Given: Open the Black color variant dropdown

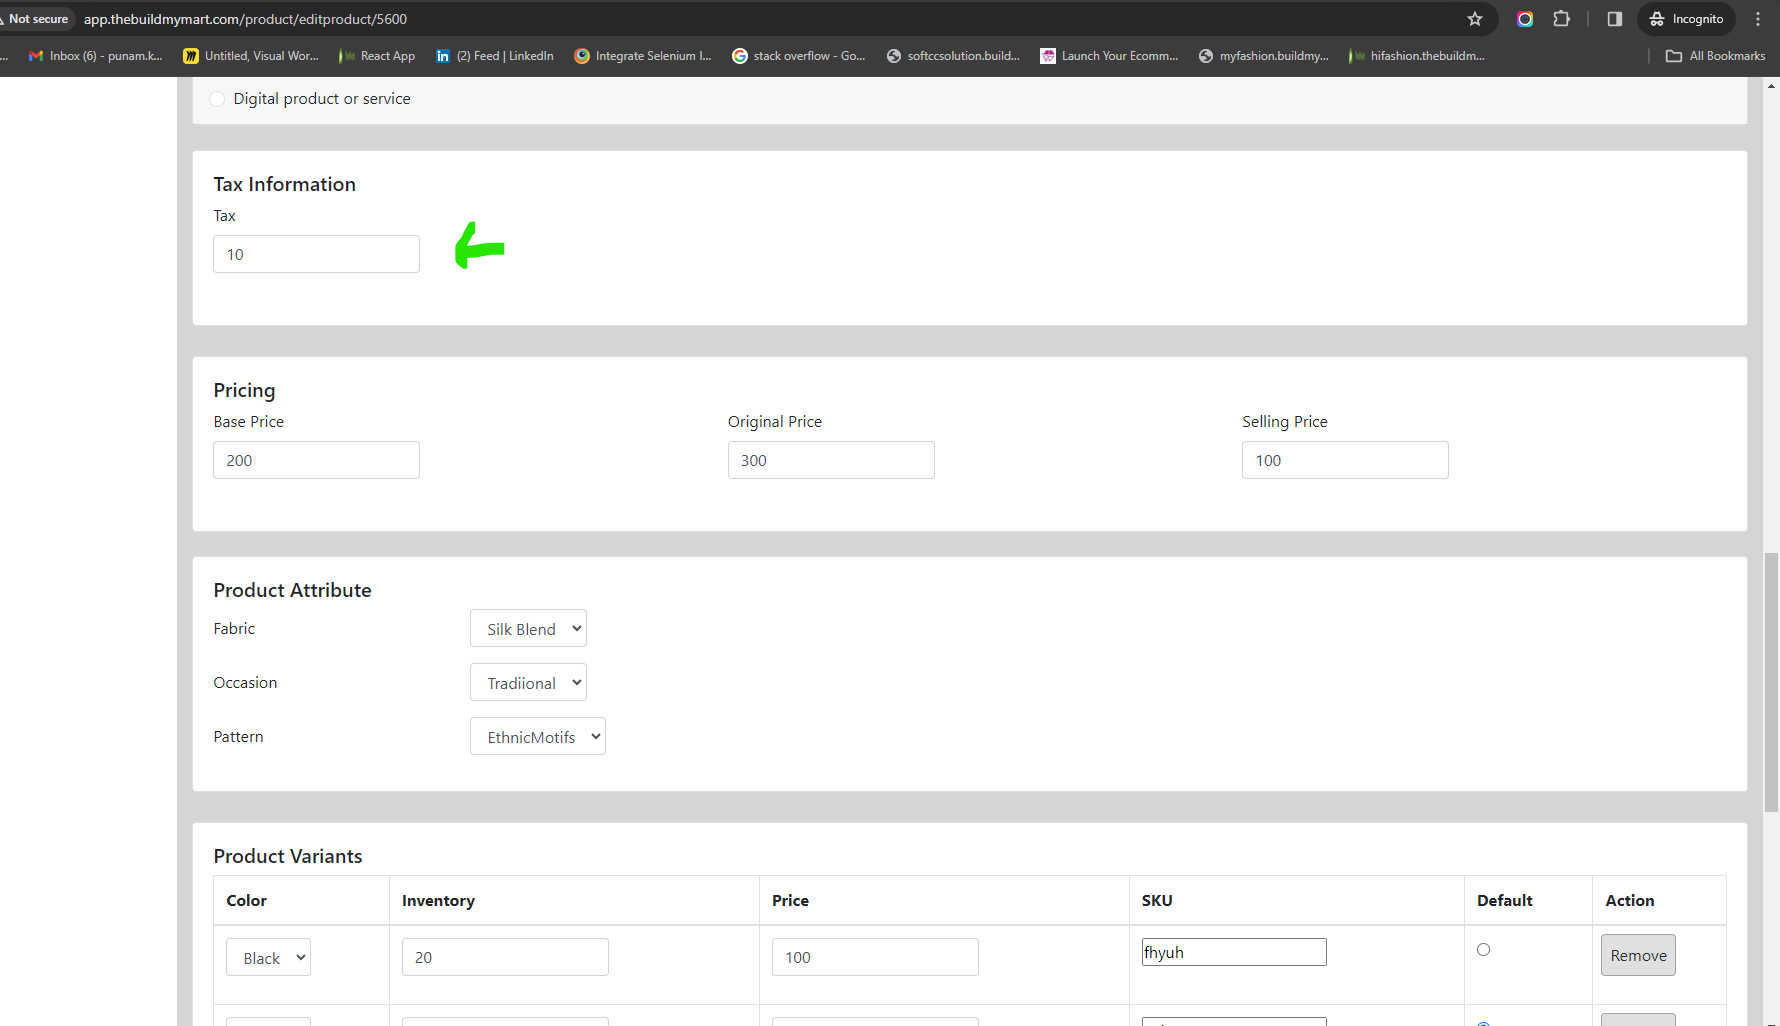Looking at the screenshot, I should pyautogui.click(x=268, y=957).
